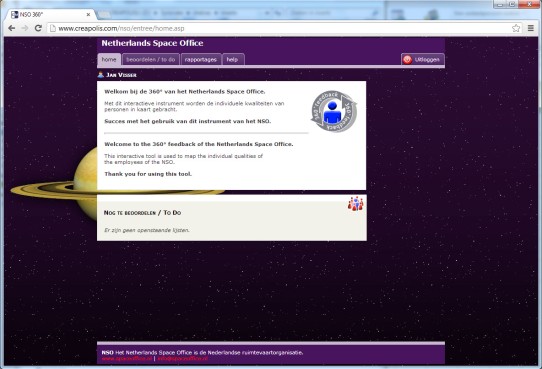Close the NSO 360° browser tab
The height and width of the screenshot is (369, 542).
tap(88, 15)
